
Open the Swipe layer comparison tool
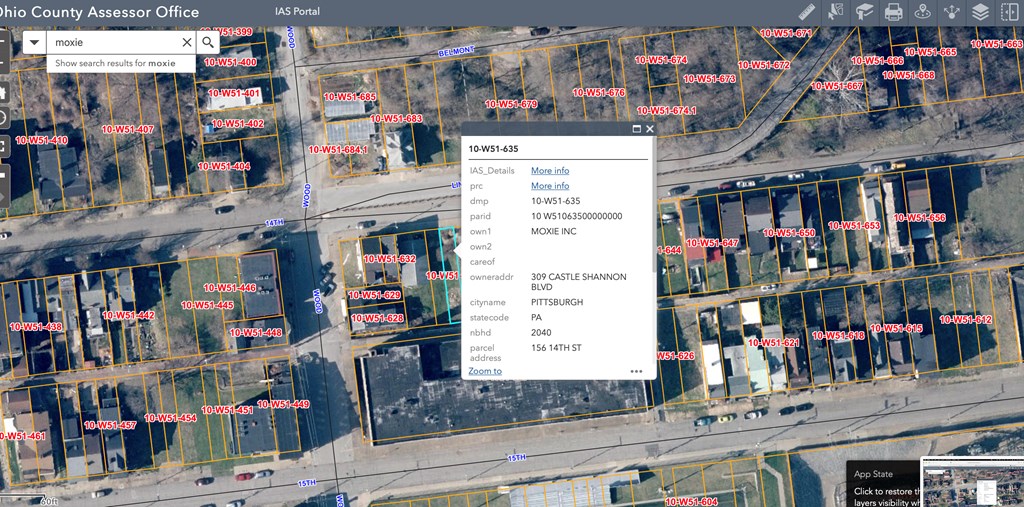pos(1009,12)
